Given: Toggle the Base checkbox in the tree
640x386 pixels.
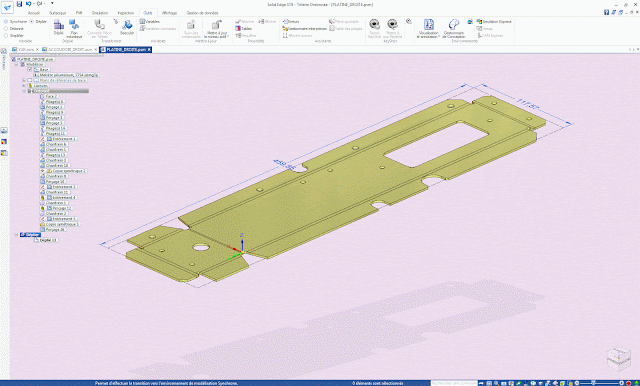Looking at the screenshot, I should tap(29, 69).
